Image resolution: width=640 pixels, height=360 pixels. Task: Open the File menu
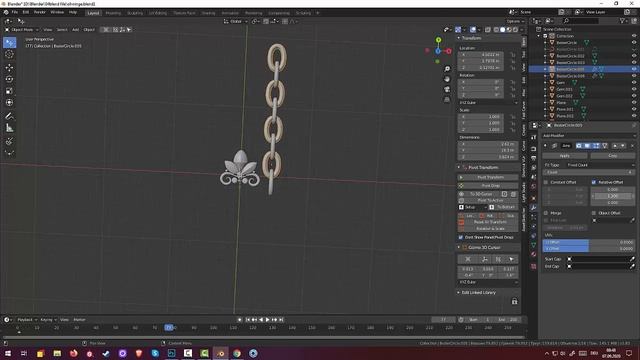(x=15, y=12)
